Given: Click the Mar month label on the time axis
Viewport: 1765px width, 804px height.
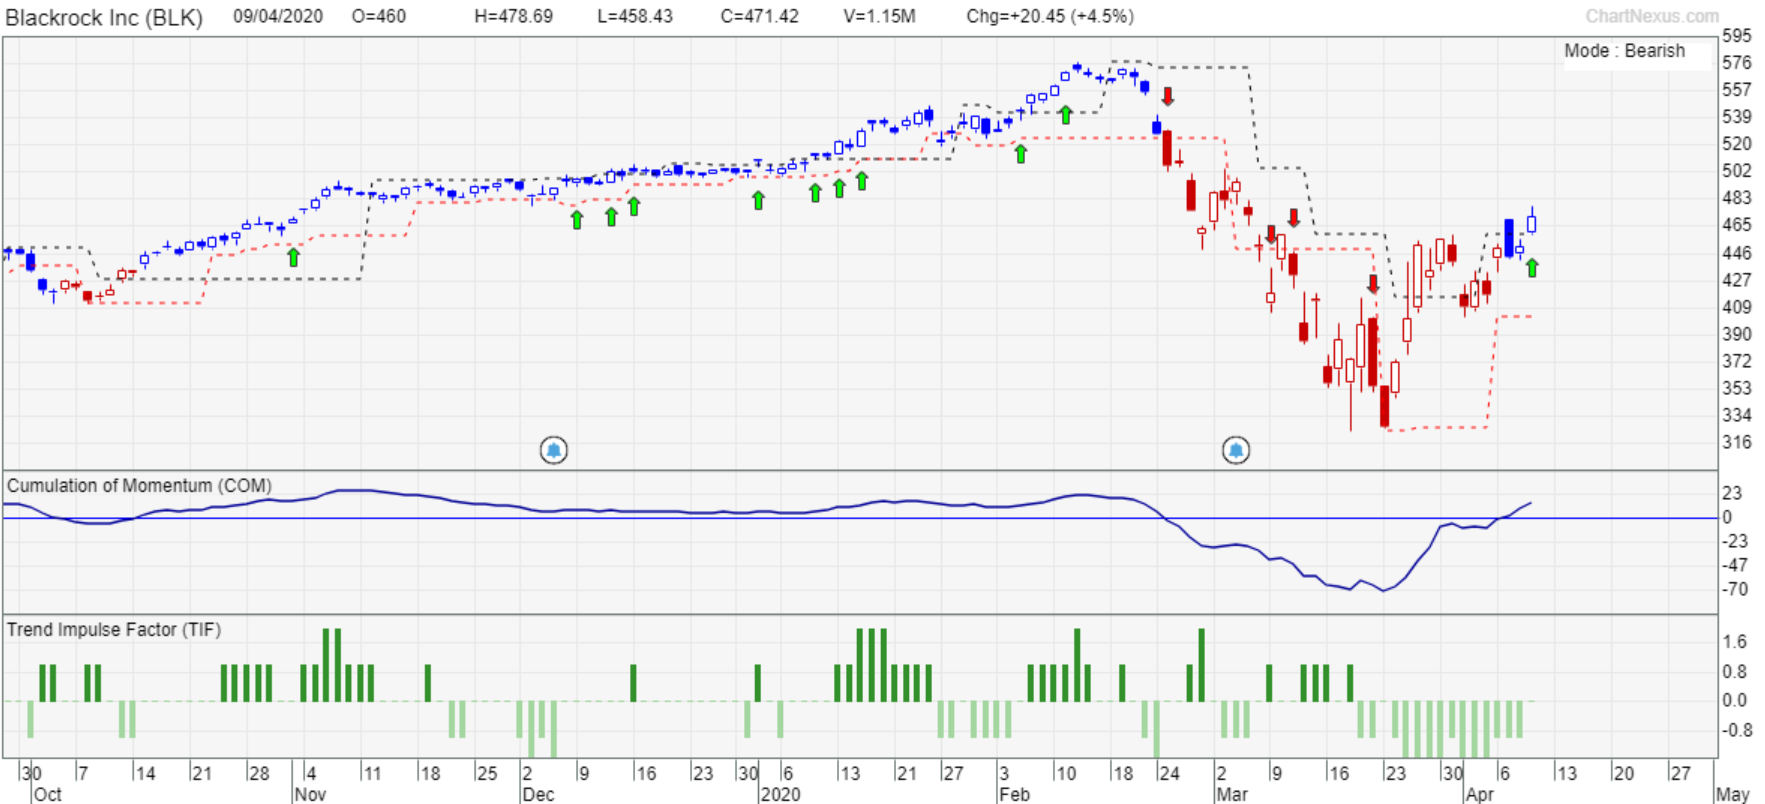Looking at the screenshot, I should pos(1232,794).
